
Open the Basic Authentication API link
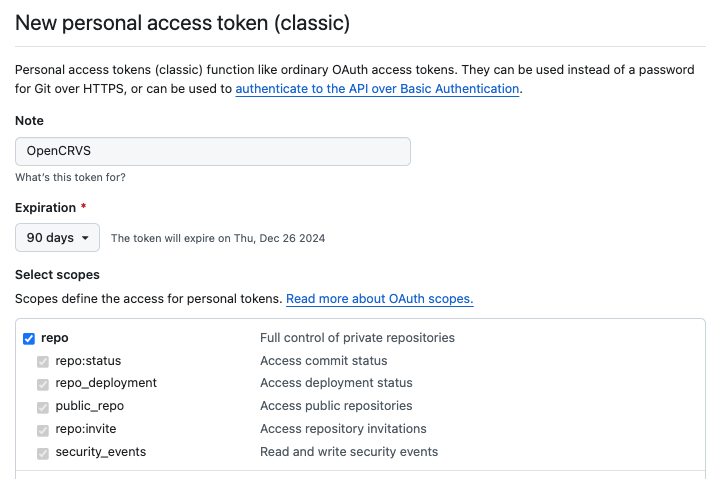point(377,89)
